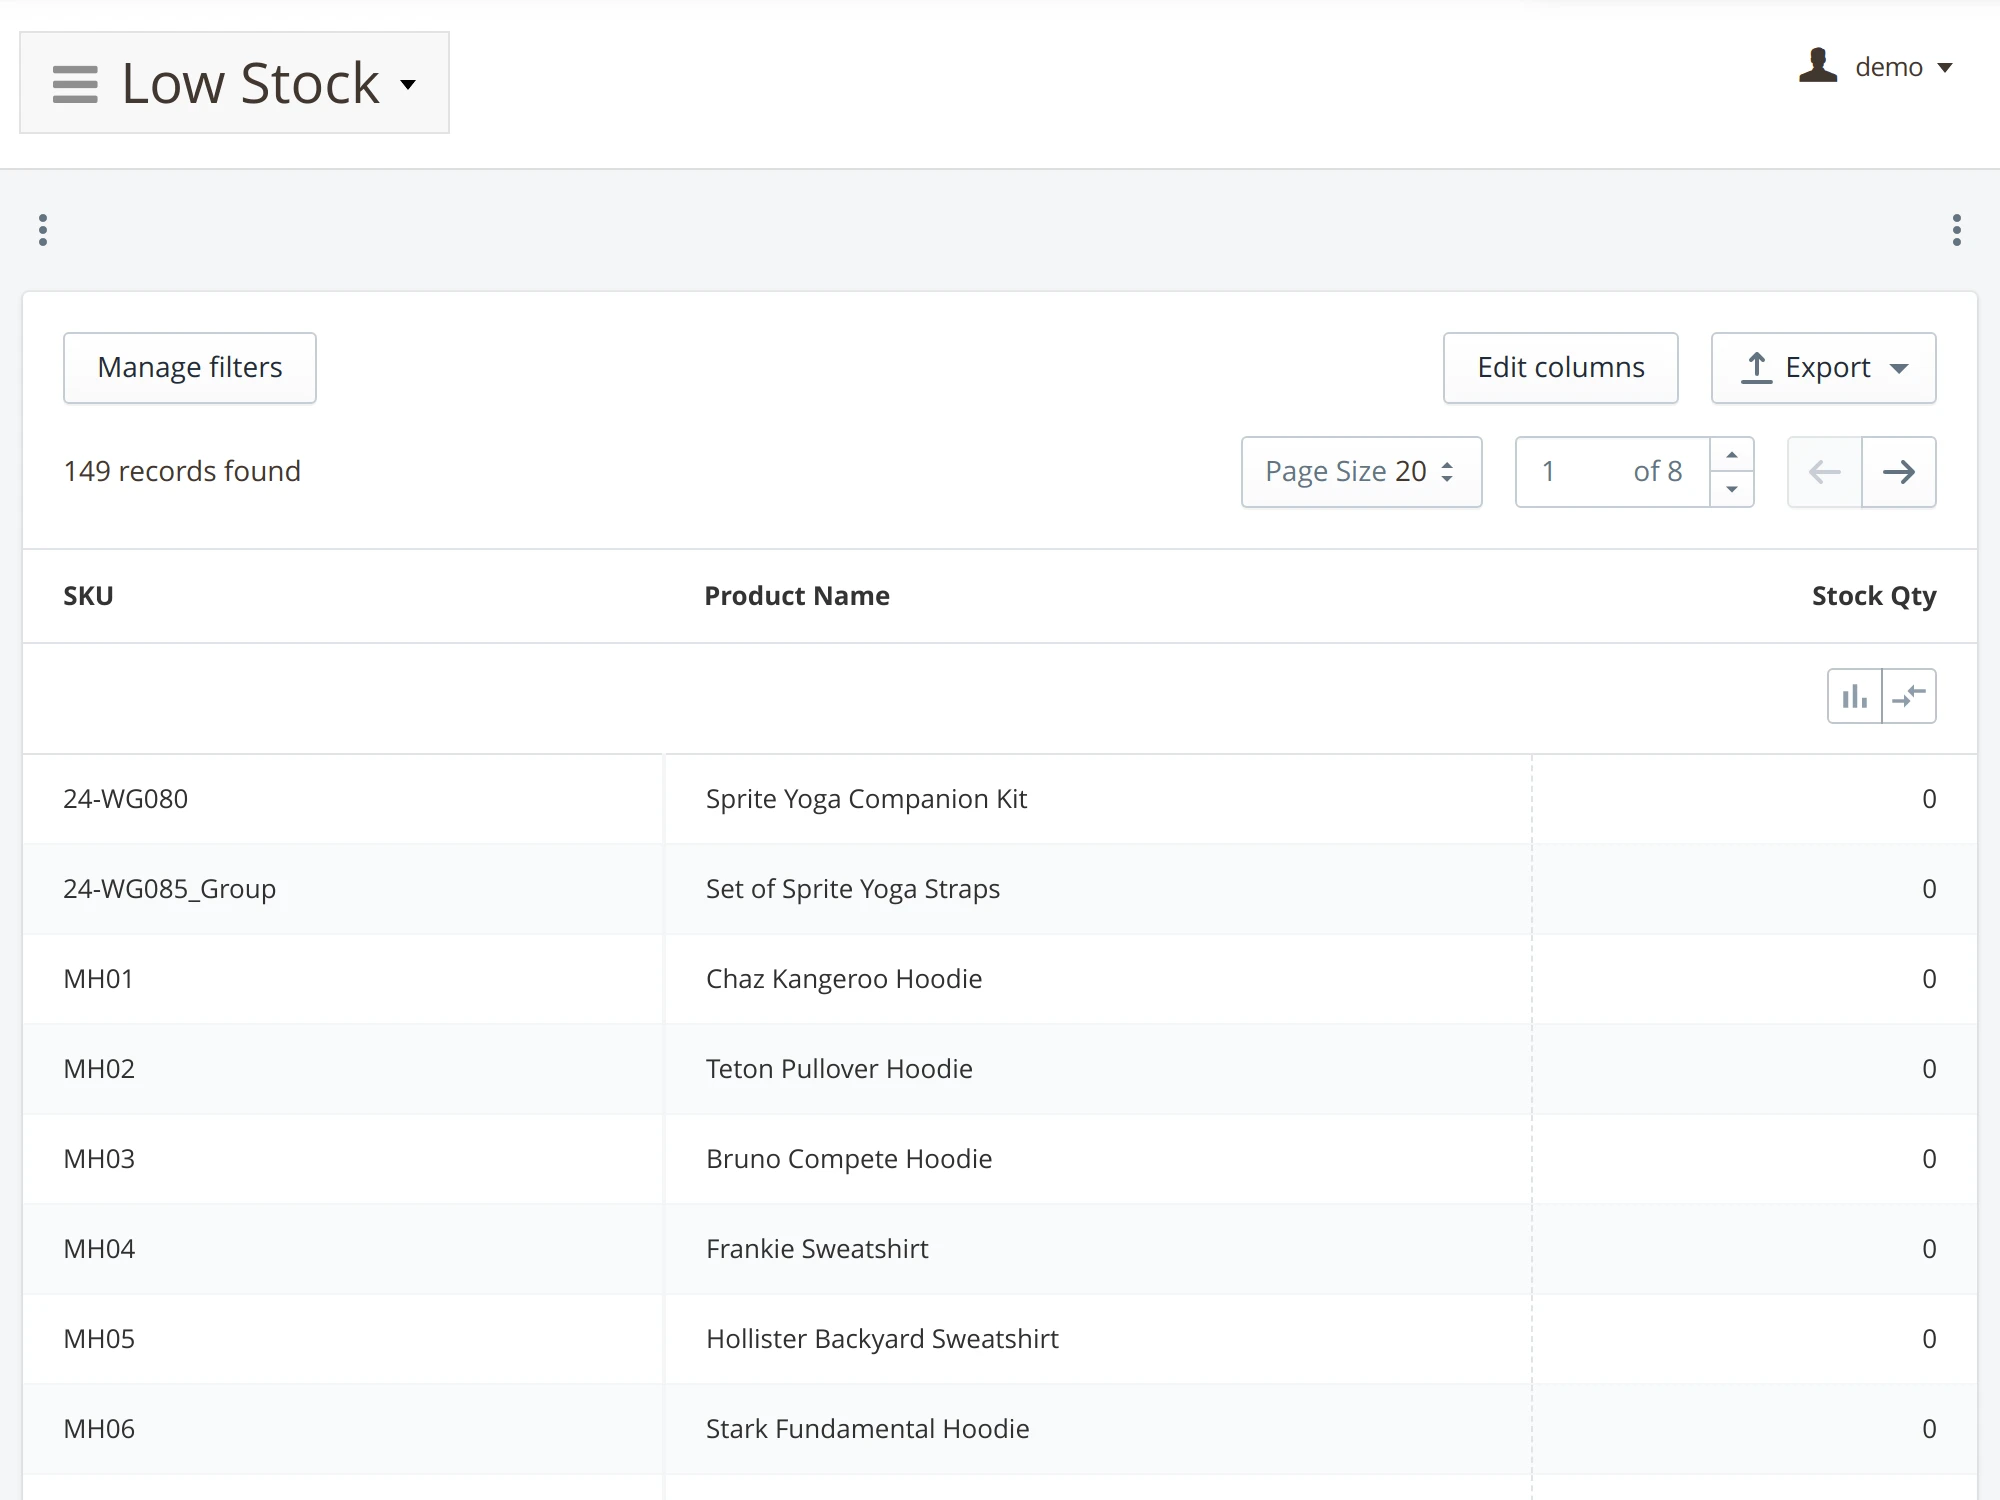Sort records by Stock Qty column
Screen dimensions: 2000x1500
pyautogui.click(x=1874, y=595)
